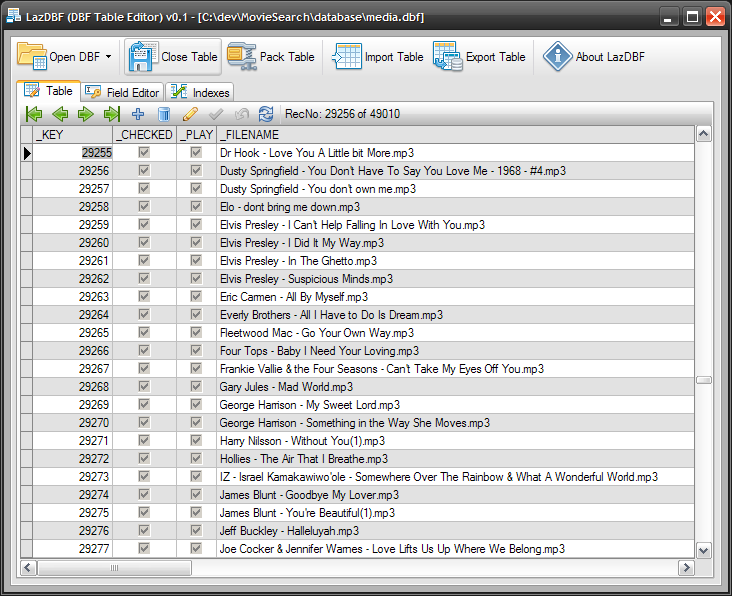Viewport: 732px width, 596px height.
Task: Click the _KEY column header
Action: [72, 135]
